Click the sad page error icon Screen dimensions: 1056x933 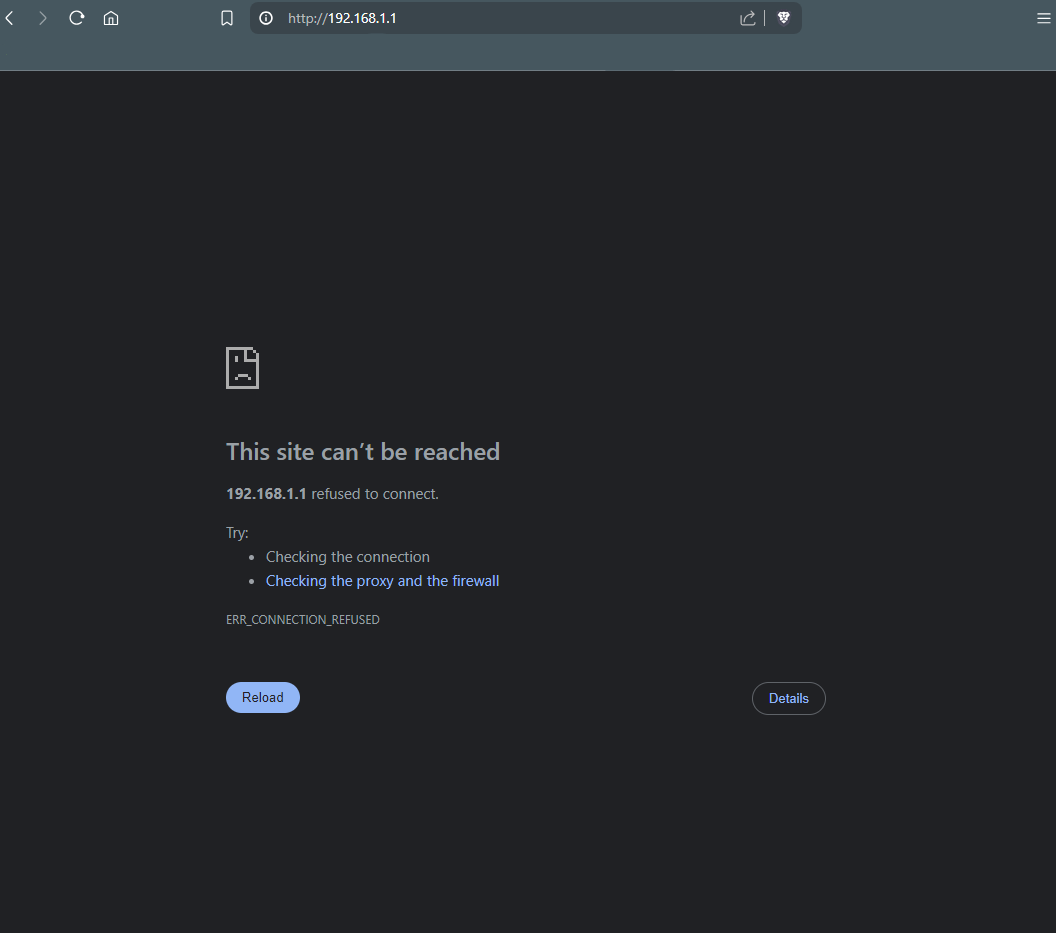point(242,368)
